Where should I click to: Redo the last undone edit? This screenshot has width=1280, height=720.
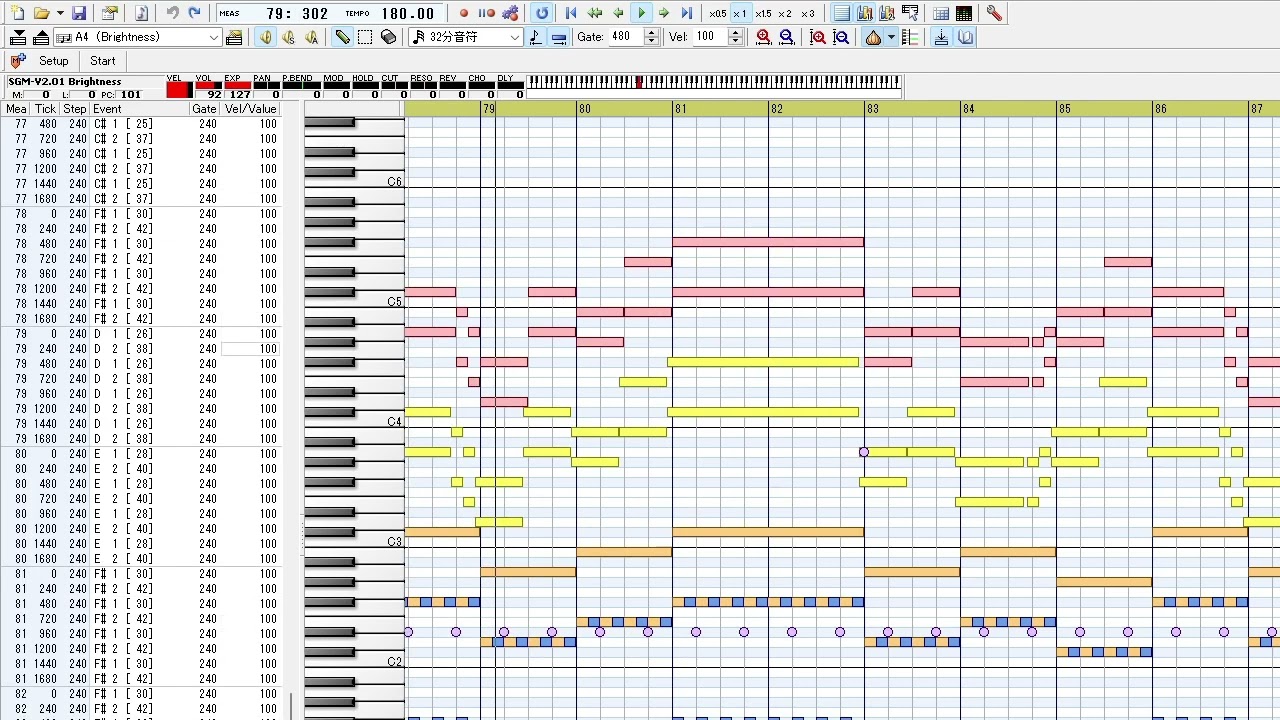pos(195,13)
